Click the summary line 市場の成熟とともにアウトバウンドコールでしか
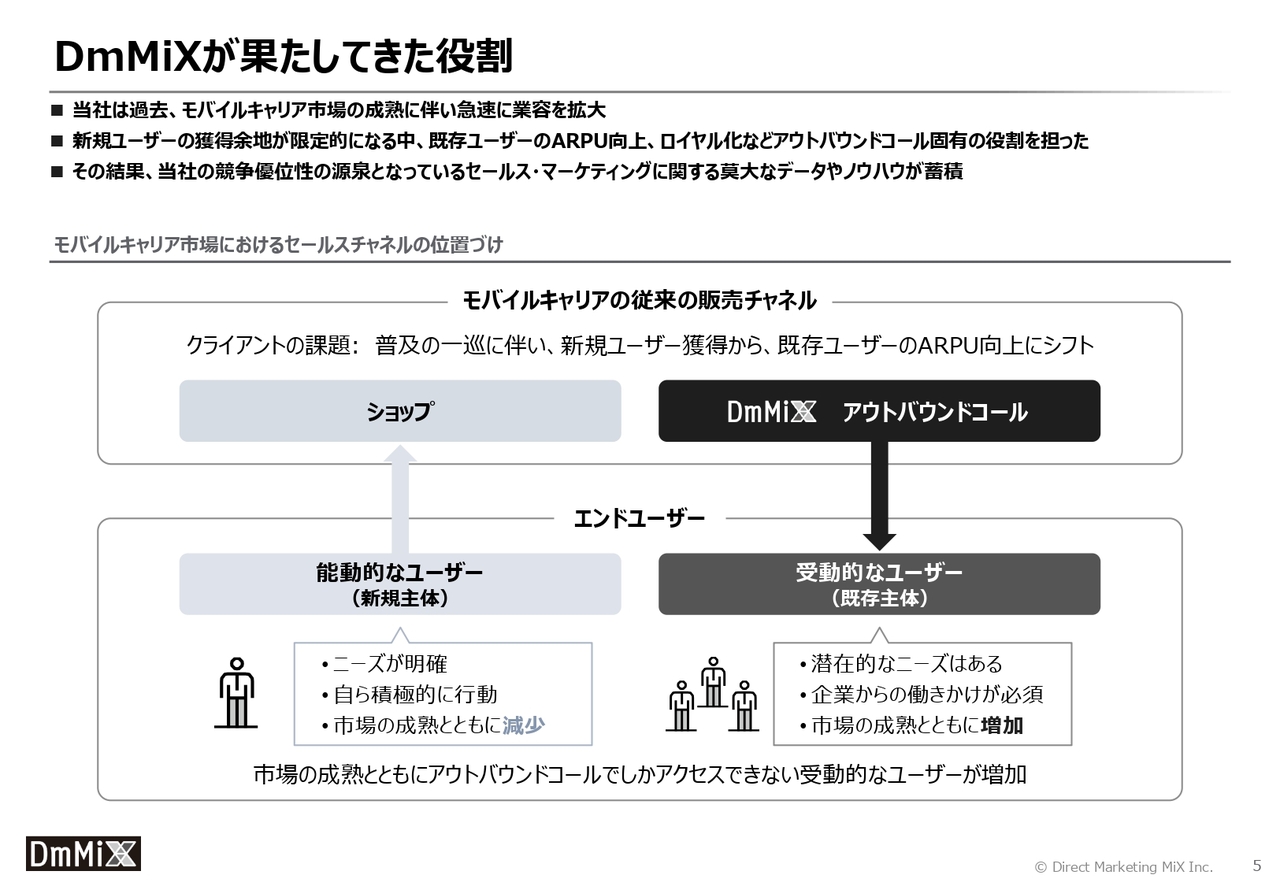 [640, 775]
